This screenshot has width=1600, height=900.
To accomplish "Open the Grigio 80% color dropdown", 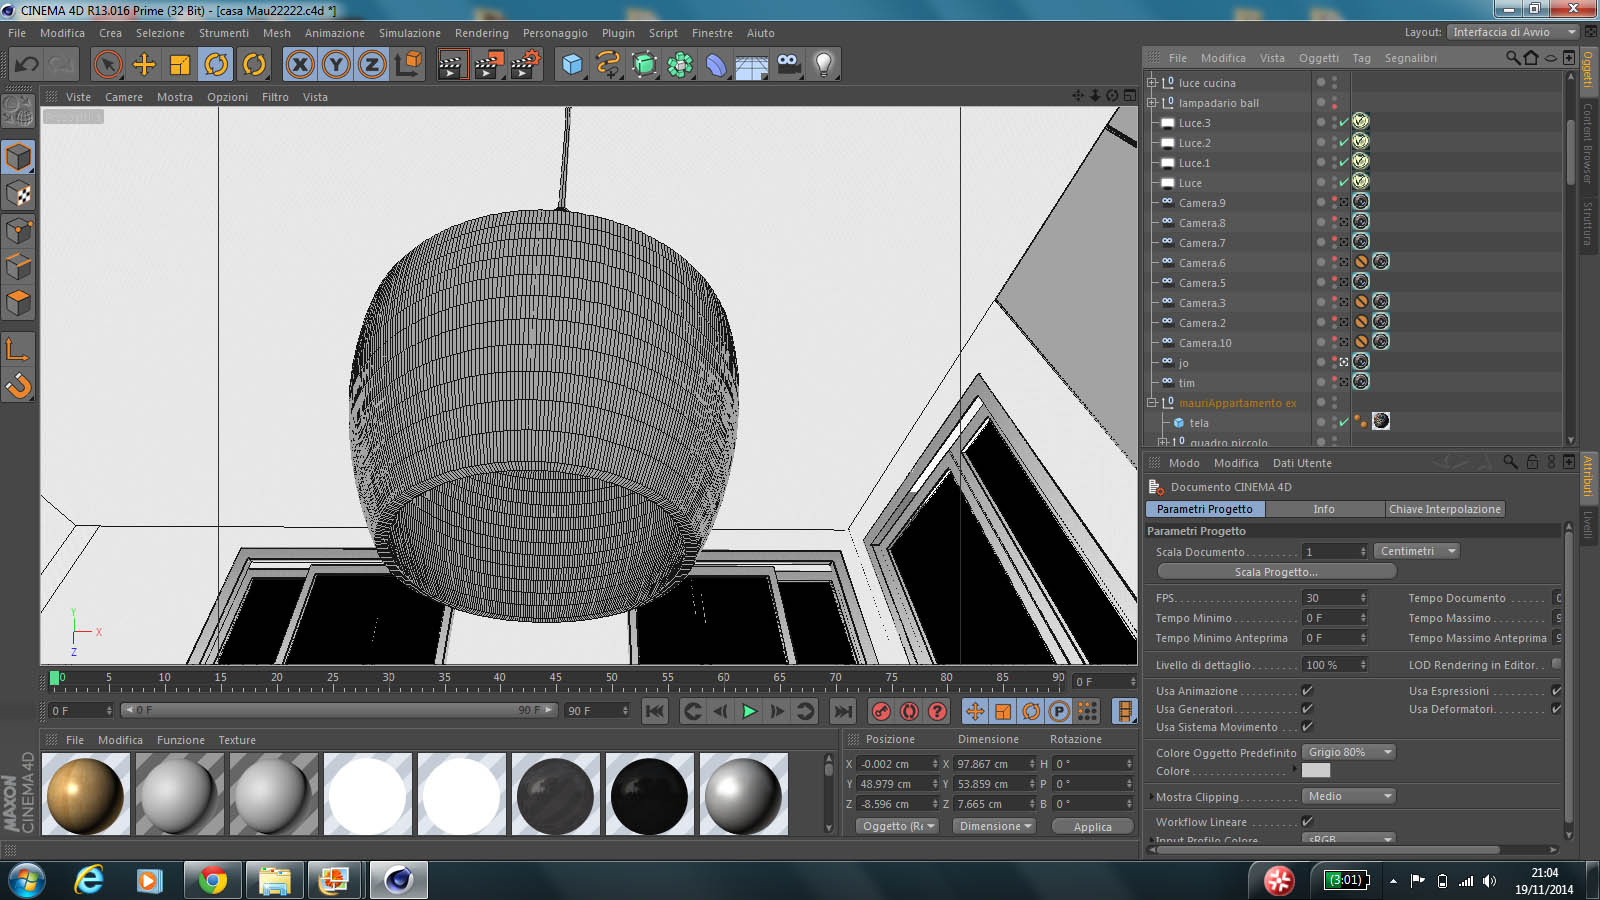I will (1349, 752).
